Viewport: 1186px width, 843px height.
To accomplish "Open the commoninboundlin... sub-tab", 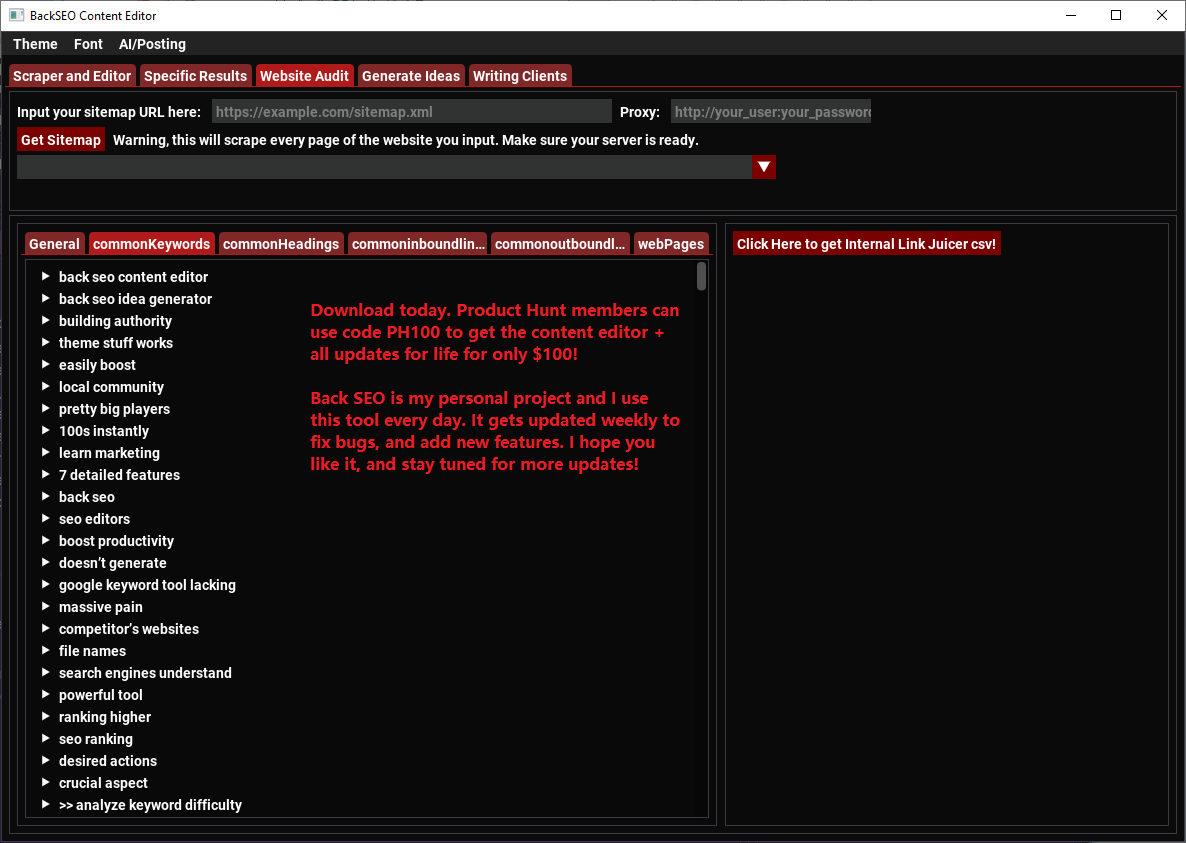I will 418,243.
